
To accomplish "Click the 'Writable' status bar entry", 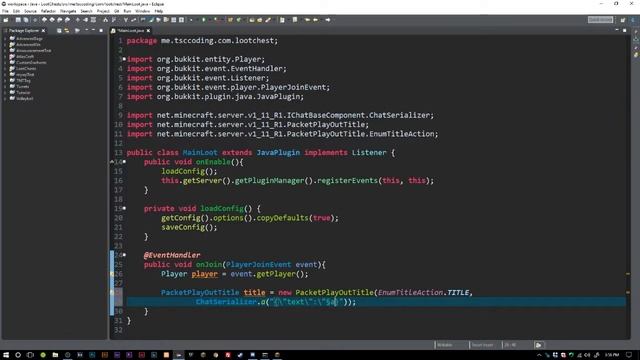I will (445, 345).
